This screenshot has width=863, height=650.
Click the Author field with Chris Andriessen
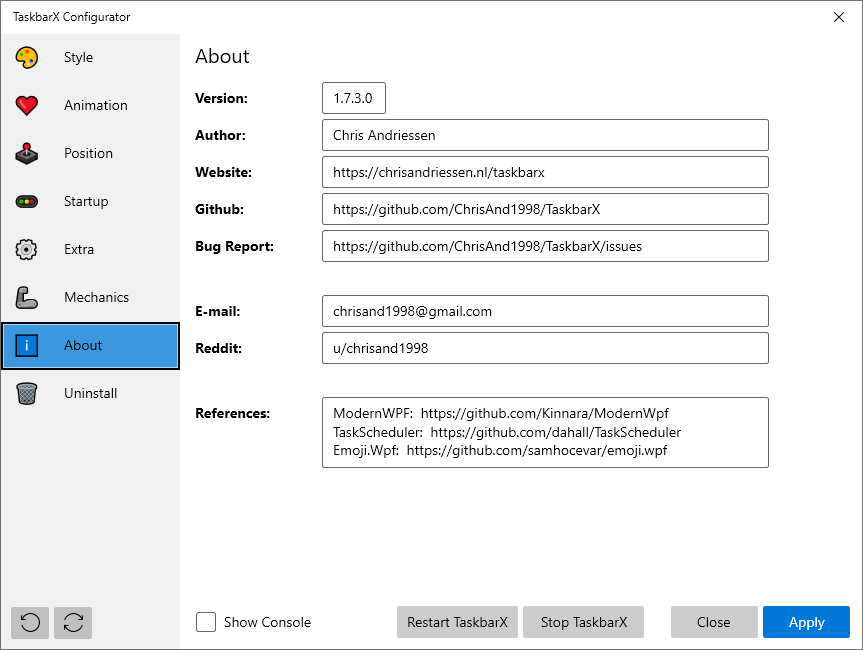545,135
